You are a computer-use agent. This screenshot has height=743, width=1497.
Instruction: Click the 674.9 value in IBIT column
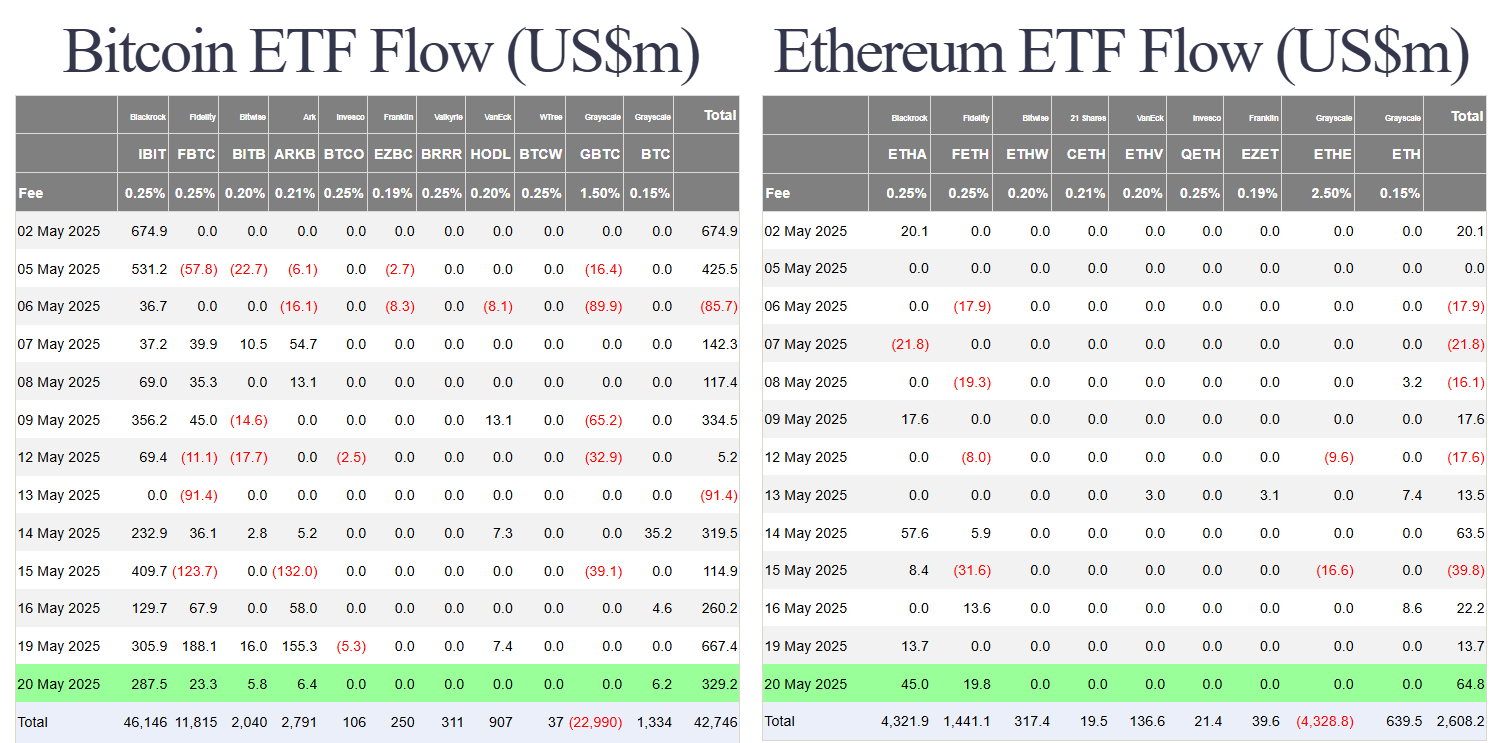point(149,231)
